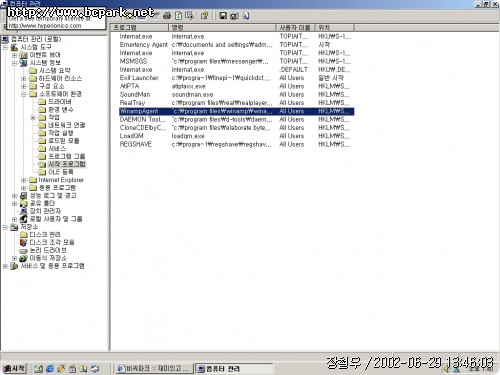Collapse the 소프트웨어 환경 folder
This screenshot has height=375, width=500.
pos(24,94)
